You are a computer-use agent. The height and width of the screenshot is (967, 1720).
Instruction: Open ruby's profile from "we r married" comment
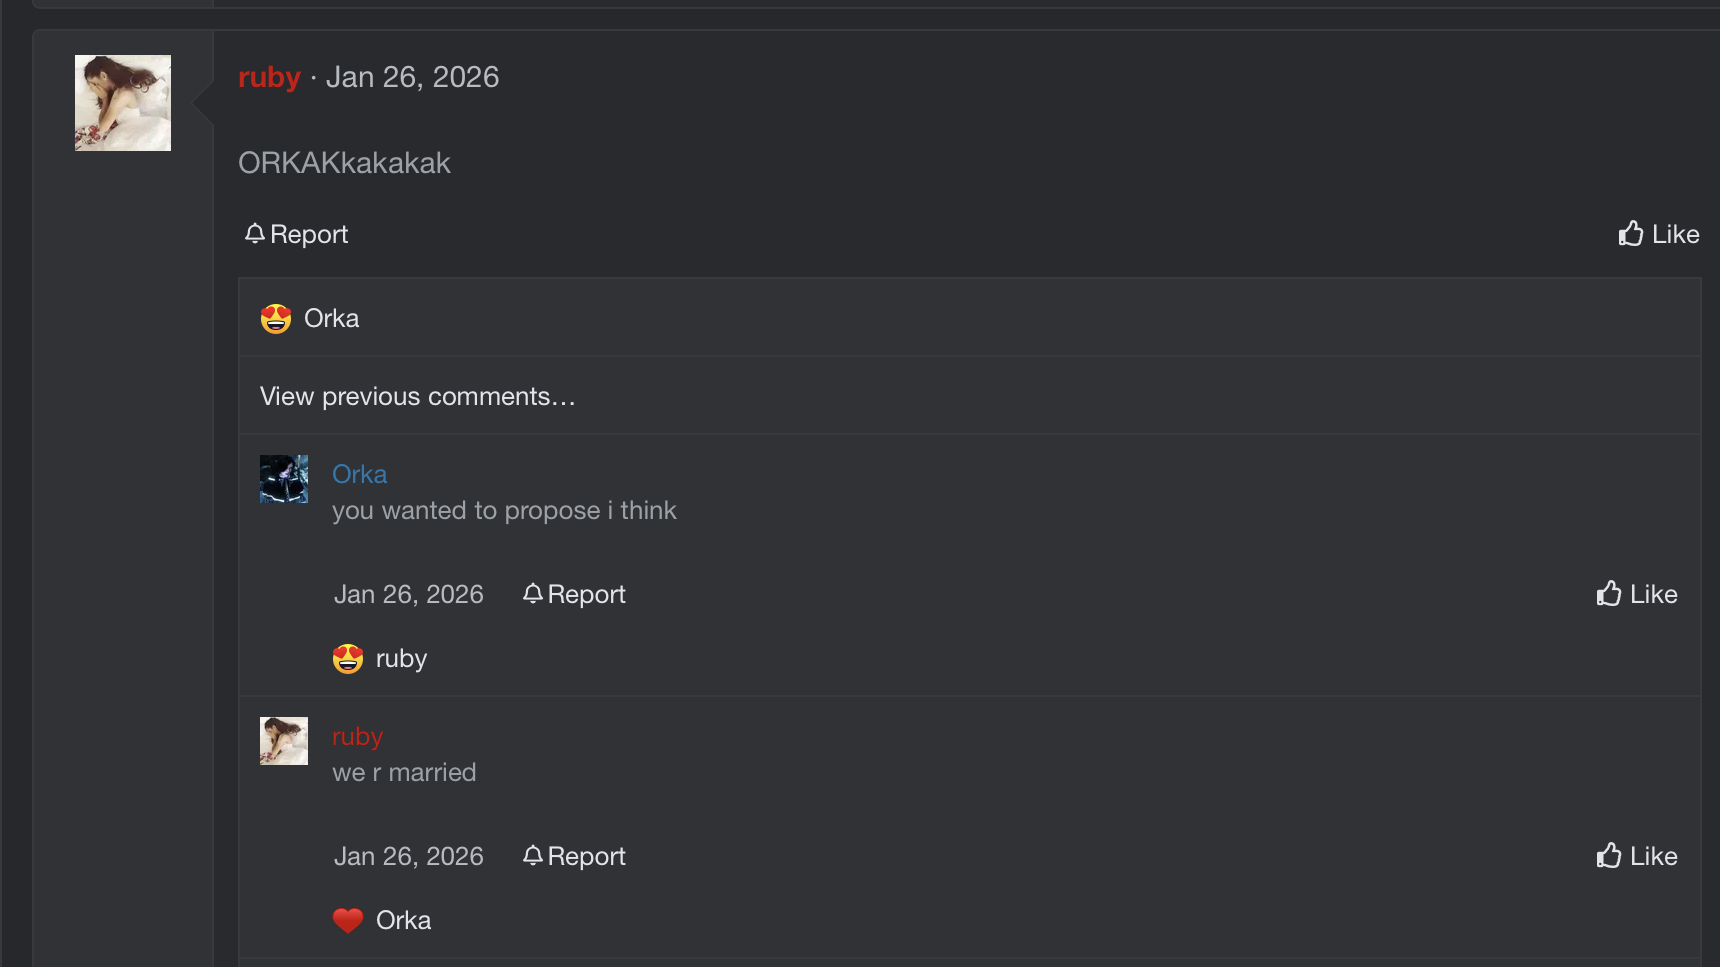coord(357,736)
